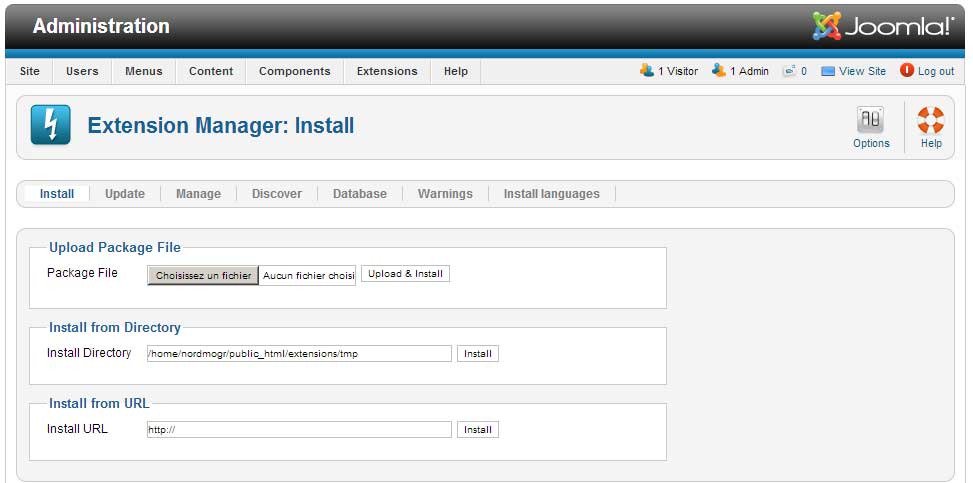Click the View Site link text
Image resolution: width=973 pixels, height=483 pixels.
(x=863, y=71)
